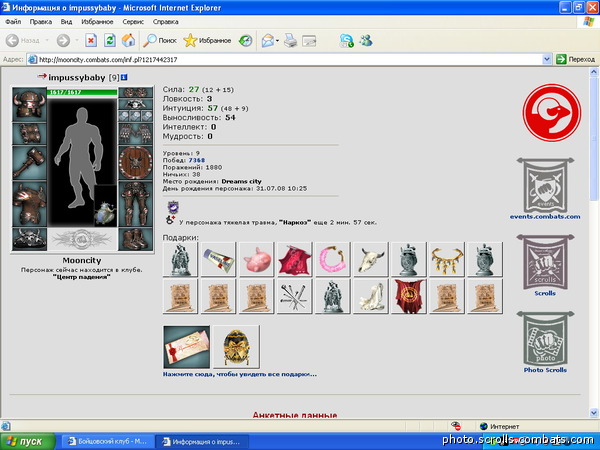Click the body armor equipment slot
This screenshot has width=600, height=450.
pyautogui.click(x=29, y=204)
